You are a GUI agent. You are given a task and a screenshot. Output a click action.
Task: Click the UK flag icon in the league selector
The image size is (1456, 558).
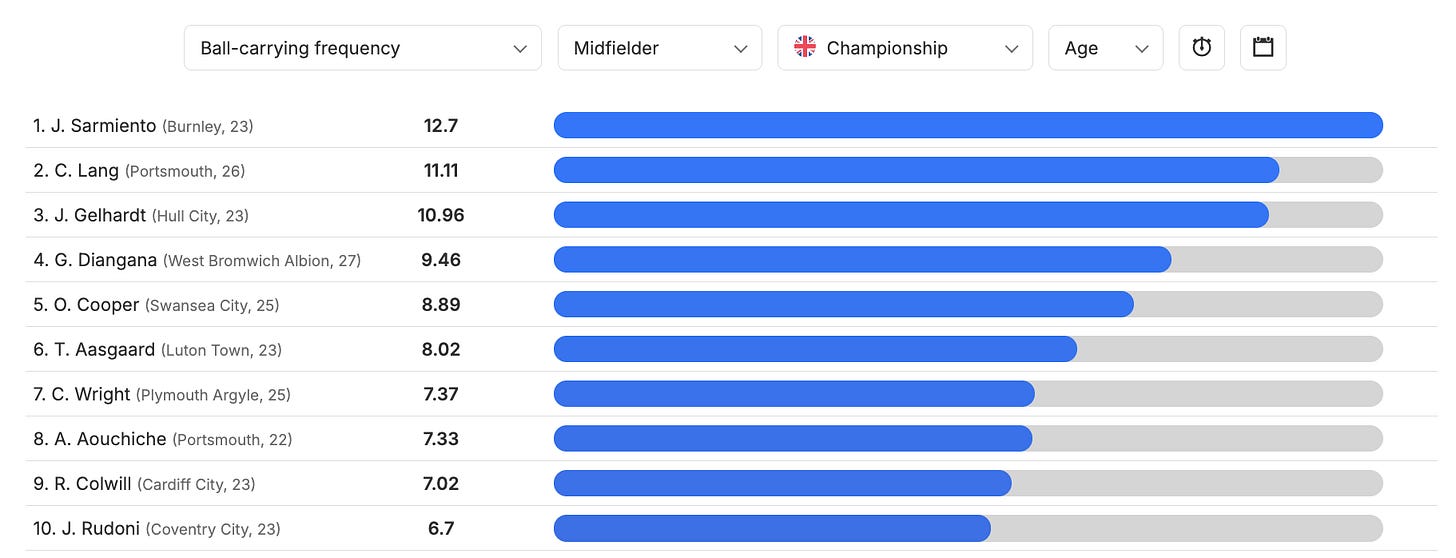(805, 47)
